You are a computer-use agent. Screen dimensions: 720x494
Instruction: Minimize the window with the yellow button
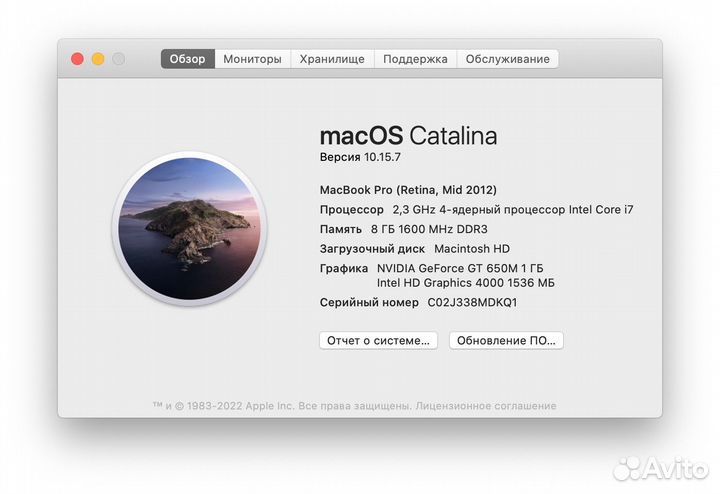98,59
